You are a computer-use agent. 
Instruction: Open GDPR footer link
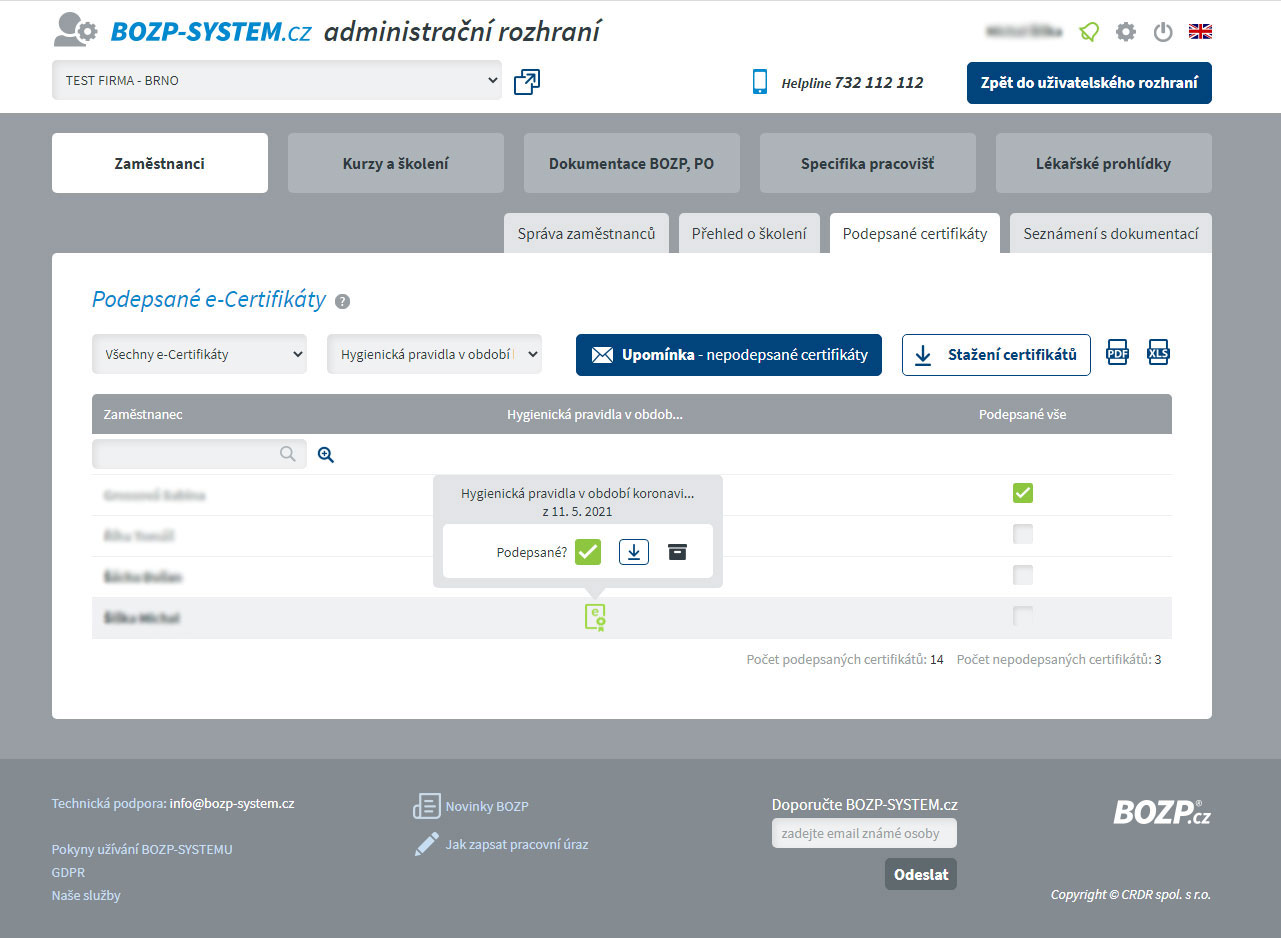pyautogui.click(x=68, y=872)
